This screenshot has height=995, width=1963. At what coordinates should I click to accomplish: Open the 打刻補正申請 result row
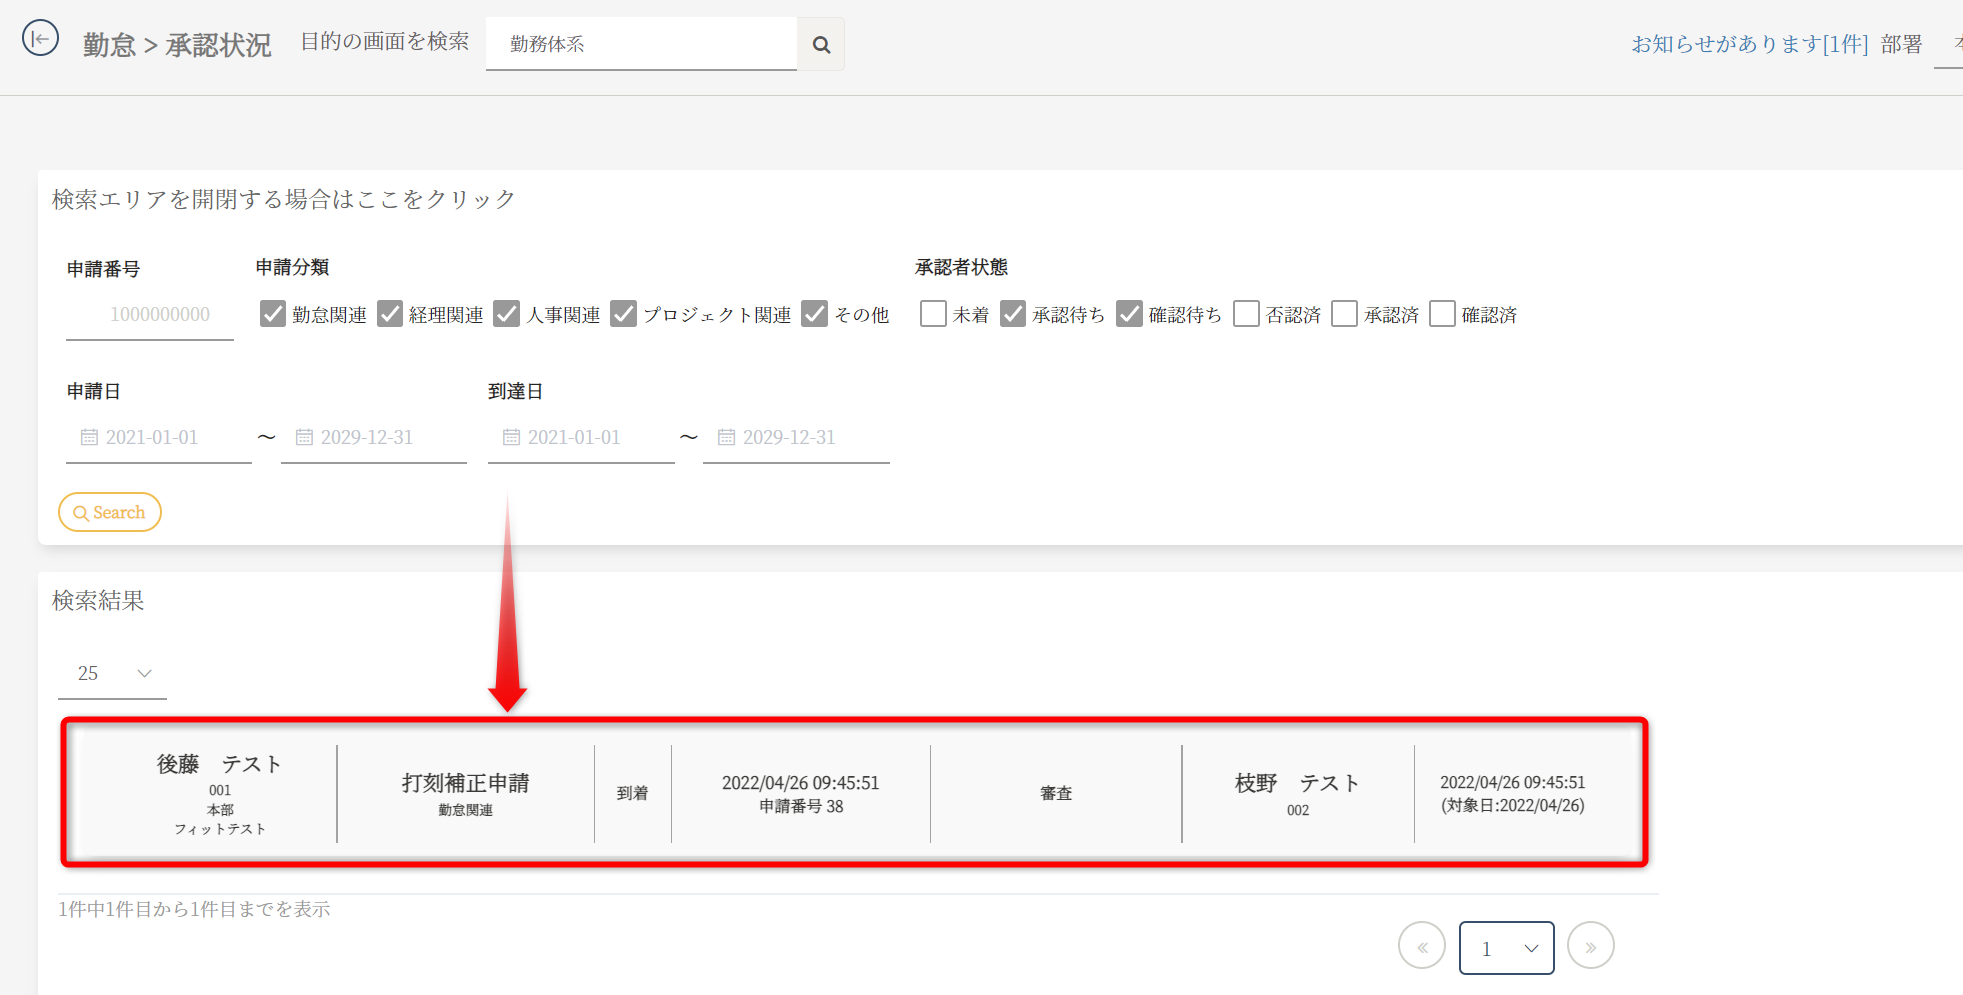[x=465, y=792]
